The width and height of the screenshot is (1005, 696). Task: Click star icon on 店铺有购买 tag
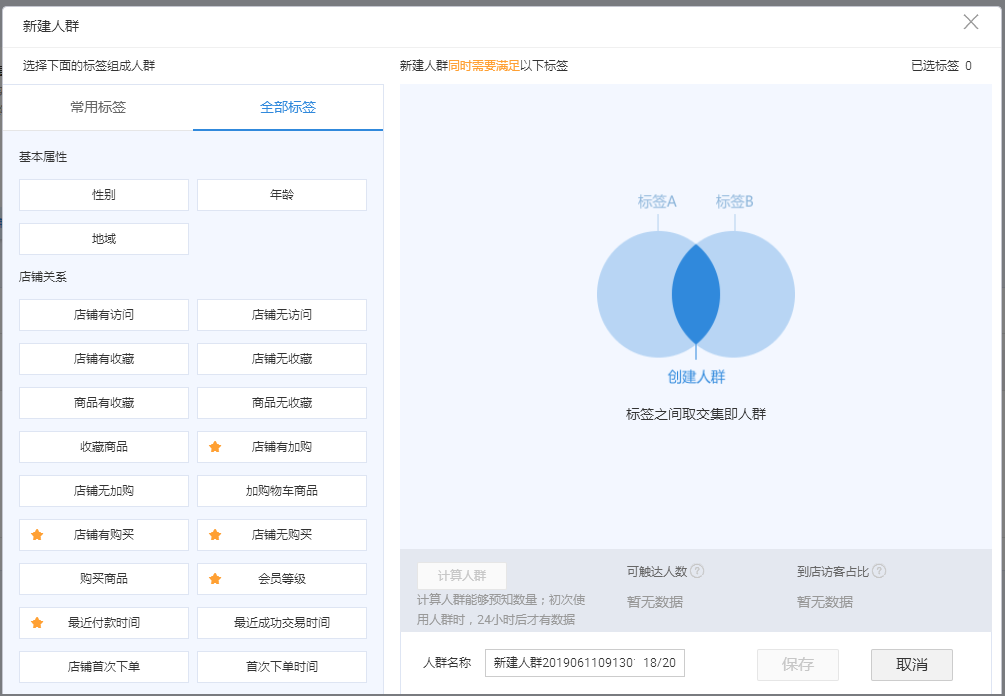click(37, 534)
